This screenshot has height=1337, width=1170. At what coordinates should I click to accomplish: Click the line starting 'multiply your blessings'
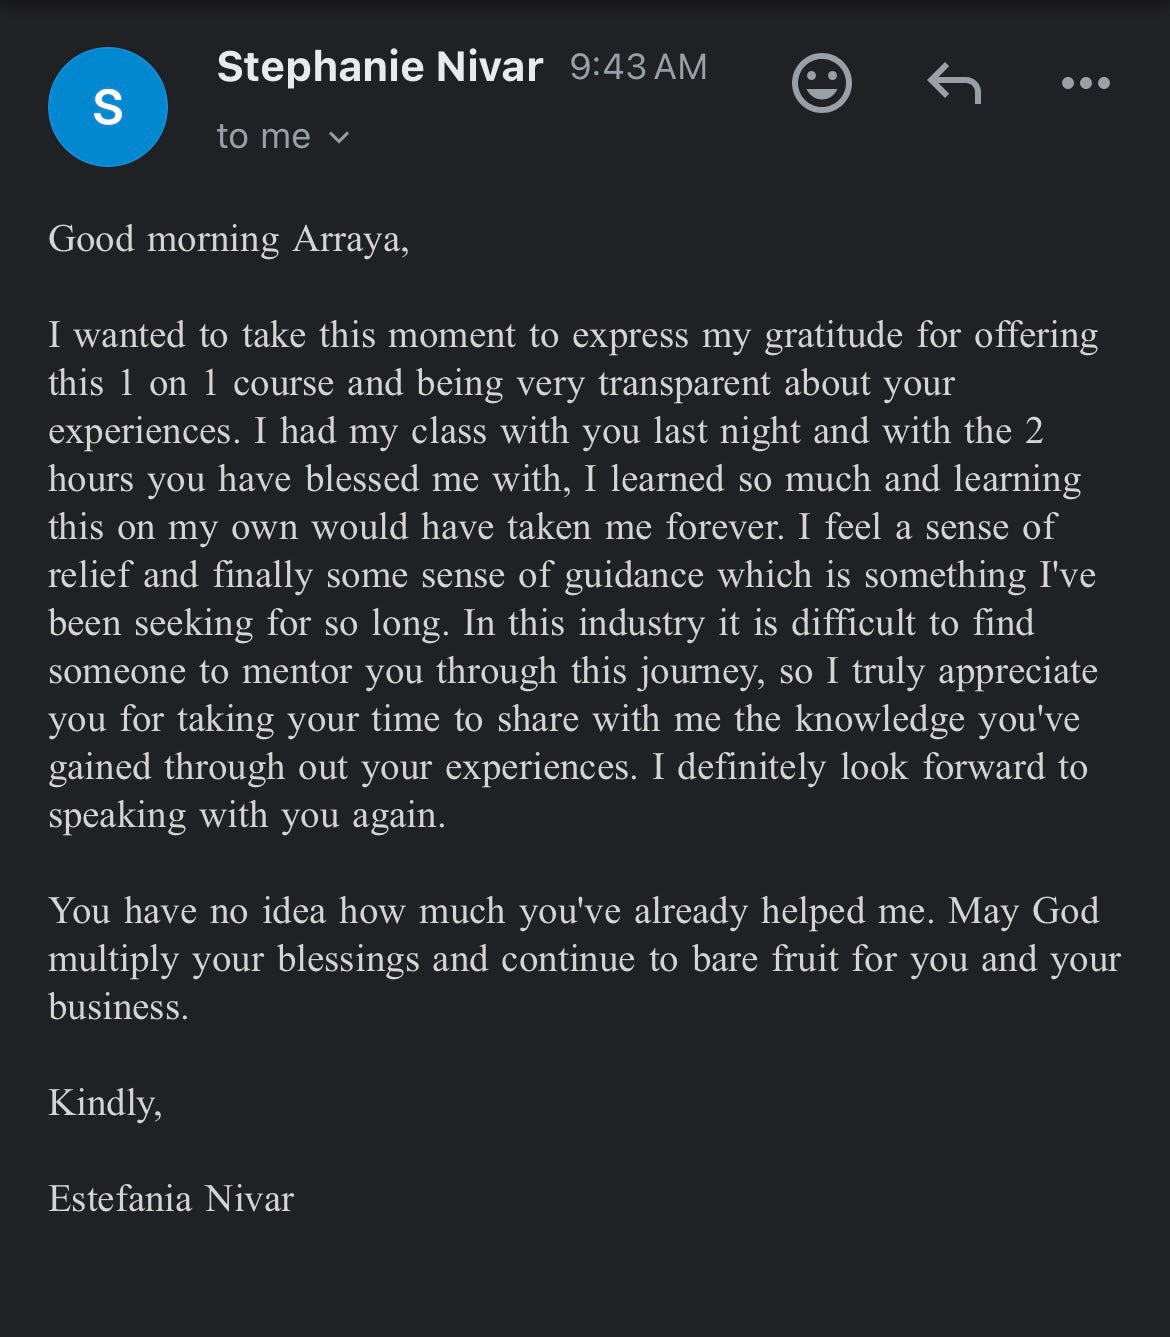point(584,960)
